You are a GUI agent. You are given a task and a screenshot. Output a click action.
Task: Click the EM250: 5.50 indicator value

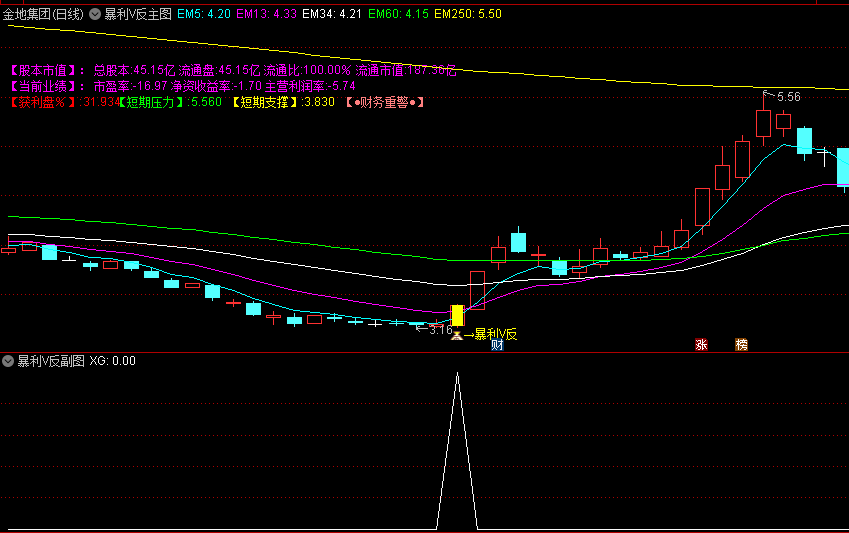(x=468, y=14)
